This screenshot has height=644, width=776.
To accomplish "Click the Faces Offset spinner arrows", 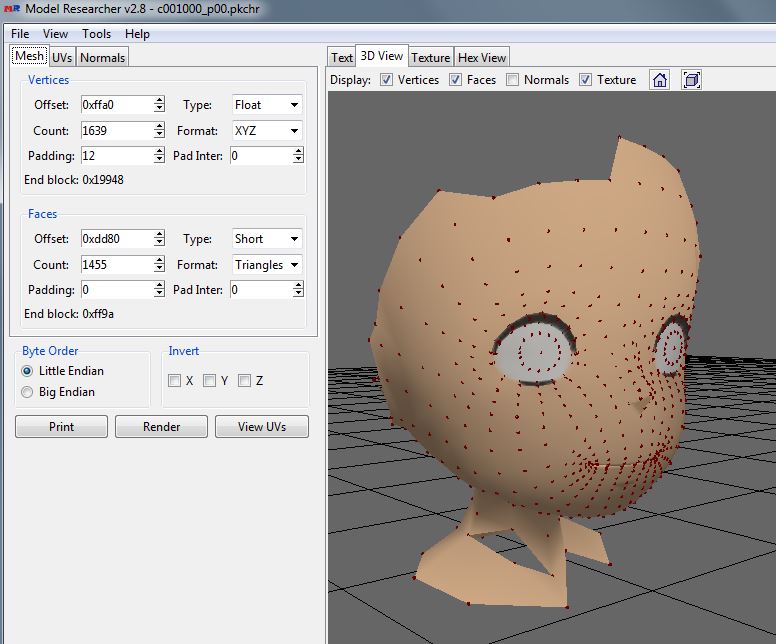I will [159, 239].
